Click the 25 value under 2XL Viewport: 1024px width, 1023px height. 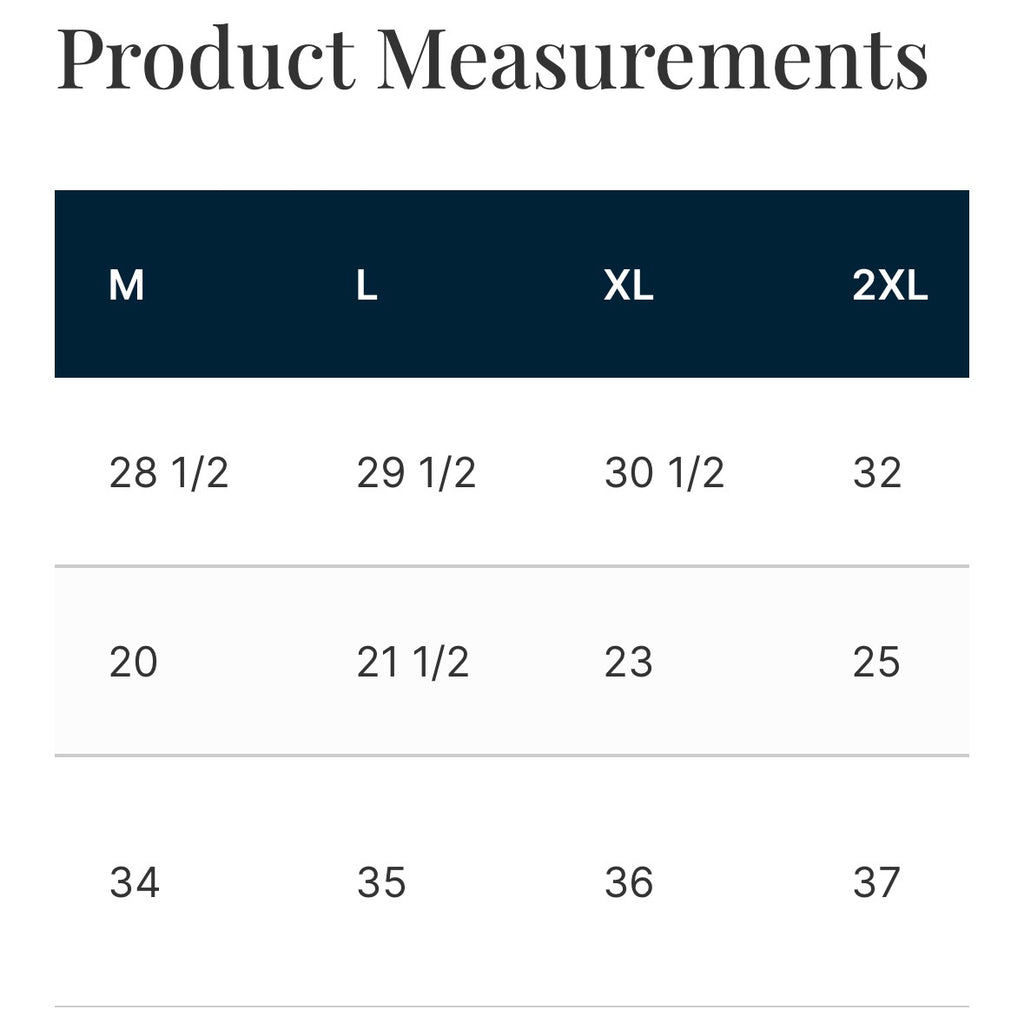(876, 662)
